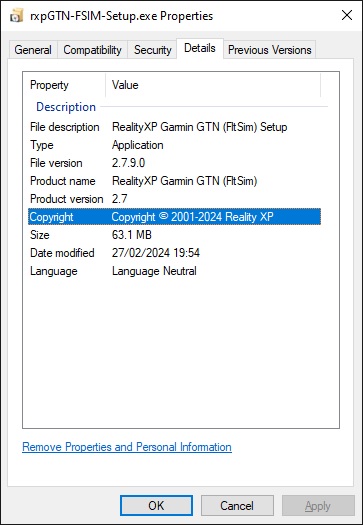This screenshot has height=525, width=363.
Task: Click the size value 63.1 MB
Action: pyautogui.click(x=132, y=235)
